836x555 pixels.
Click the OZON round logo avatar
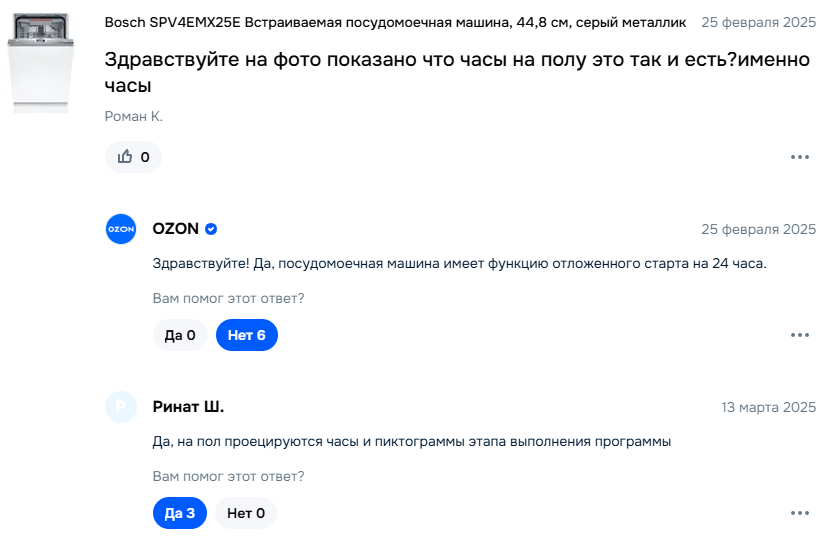pyautogui.click(x=121, y=229)
